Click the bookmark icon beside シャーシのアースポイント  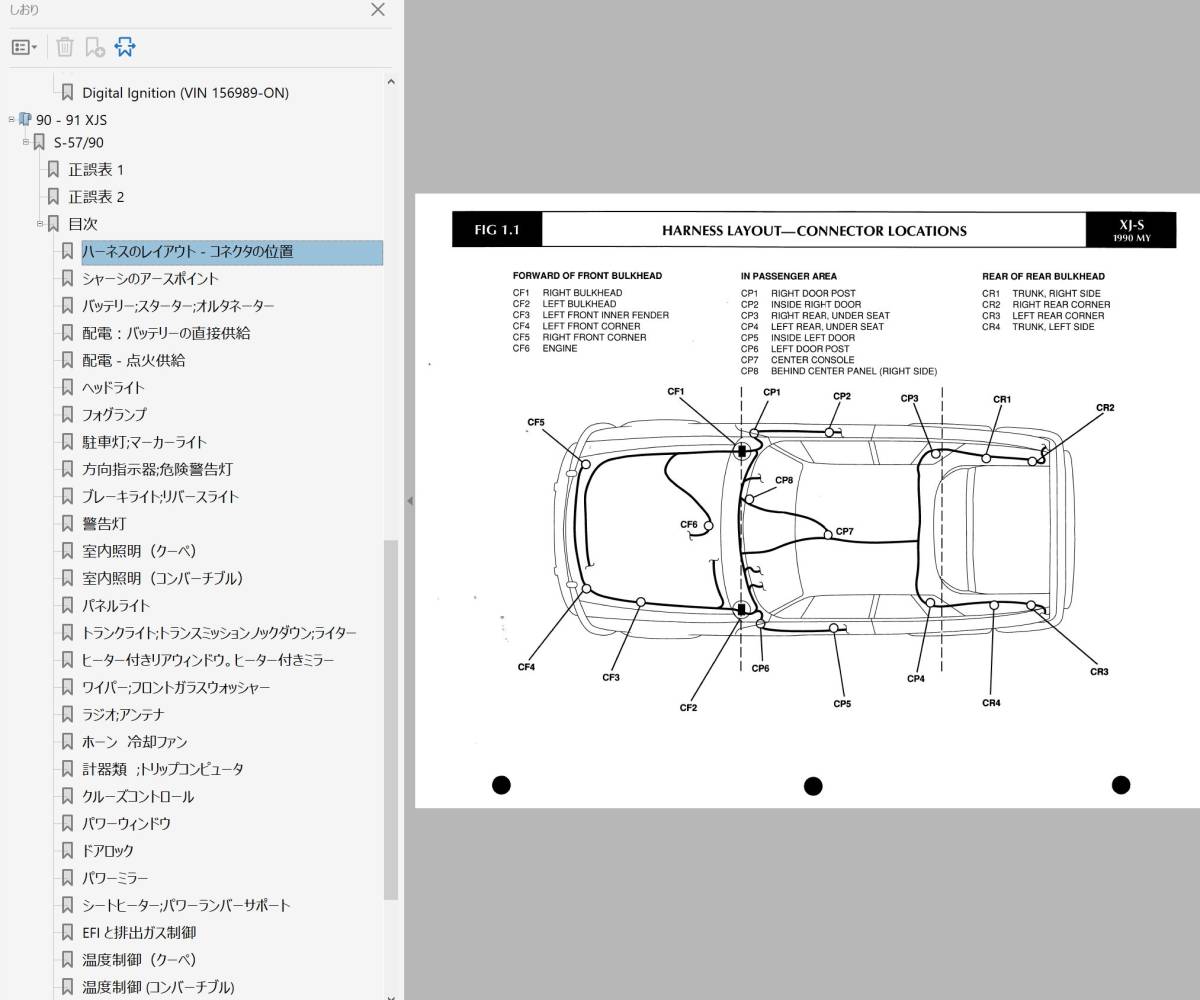[x=67, y=279]
